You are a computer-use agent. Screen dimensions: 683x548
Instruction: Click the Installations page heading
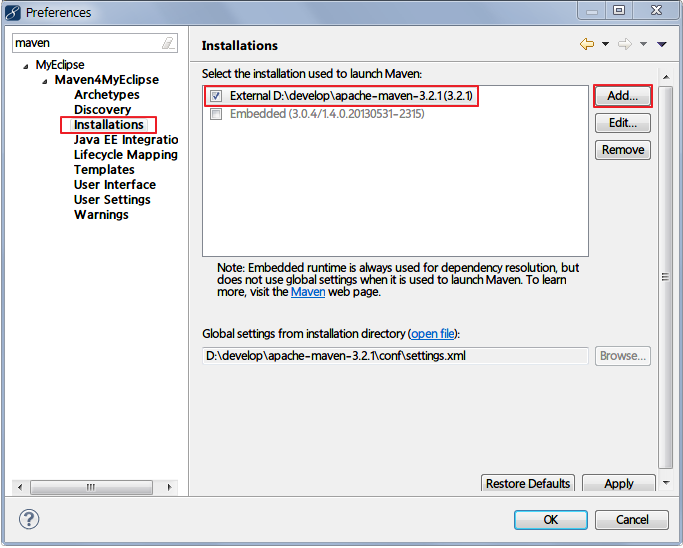pyautogui.click(x=240, y=46)
